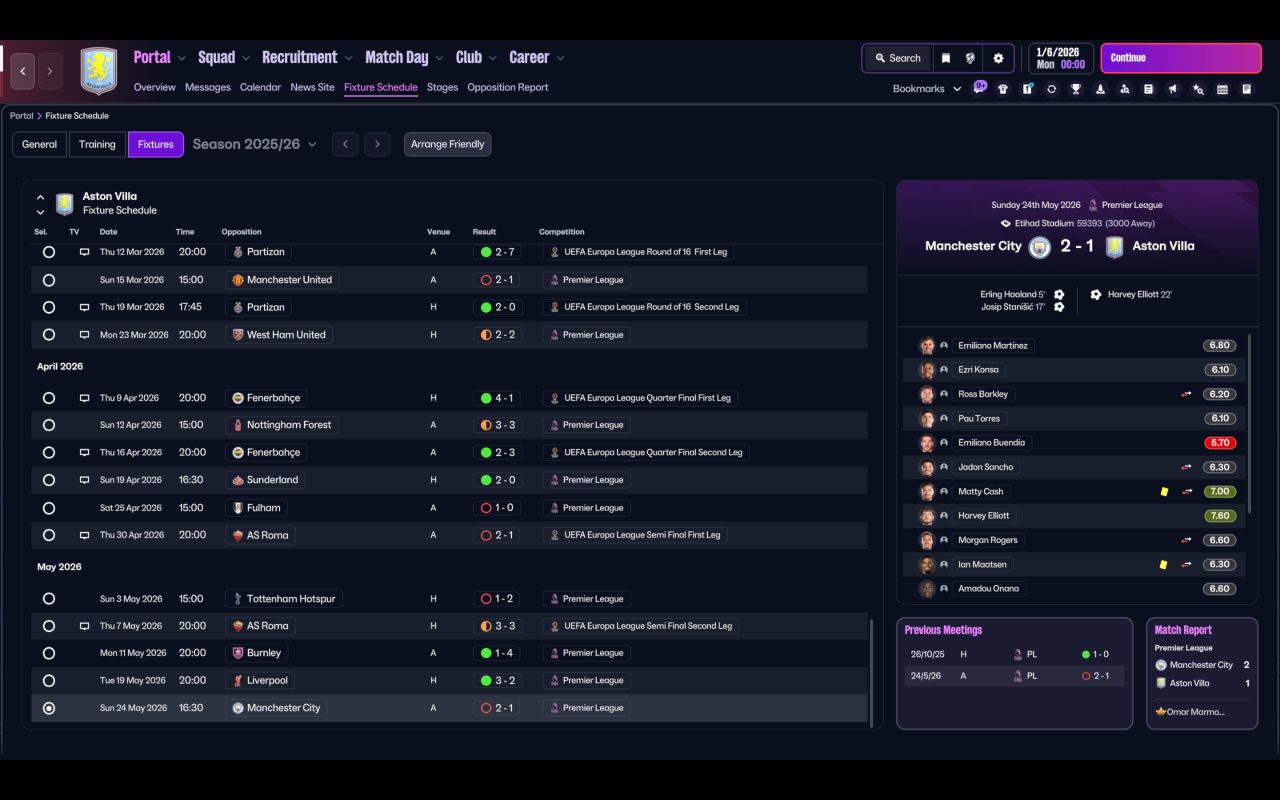Select the Liverpool fixture radio button
1280x800 pixels.
point(49,681)
